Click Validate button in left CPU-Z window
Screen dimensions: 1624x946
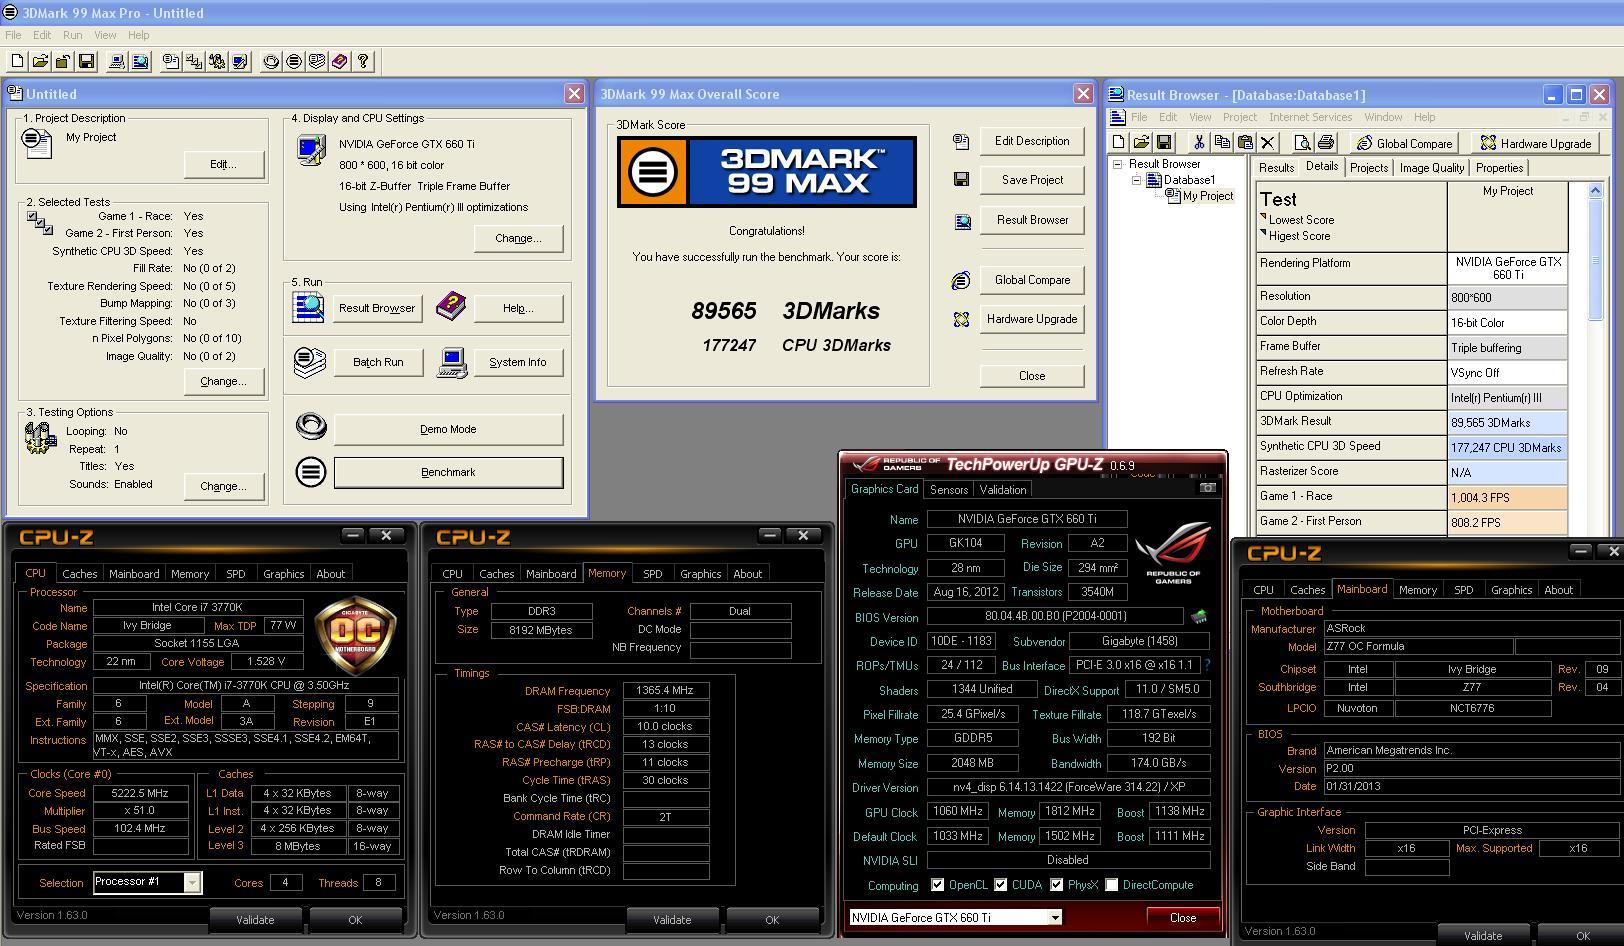[x=255, y=920]
